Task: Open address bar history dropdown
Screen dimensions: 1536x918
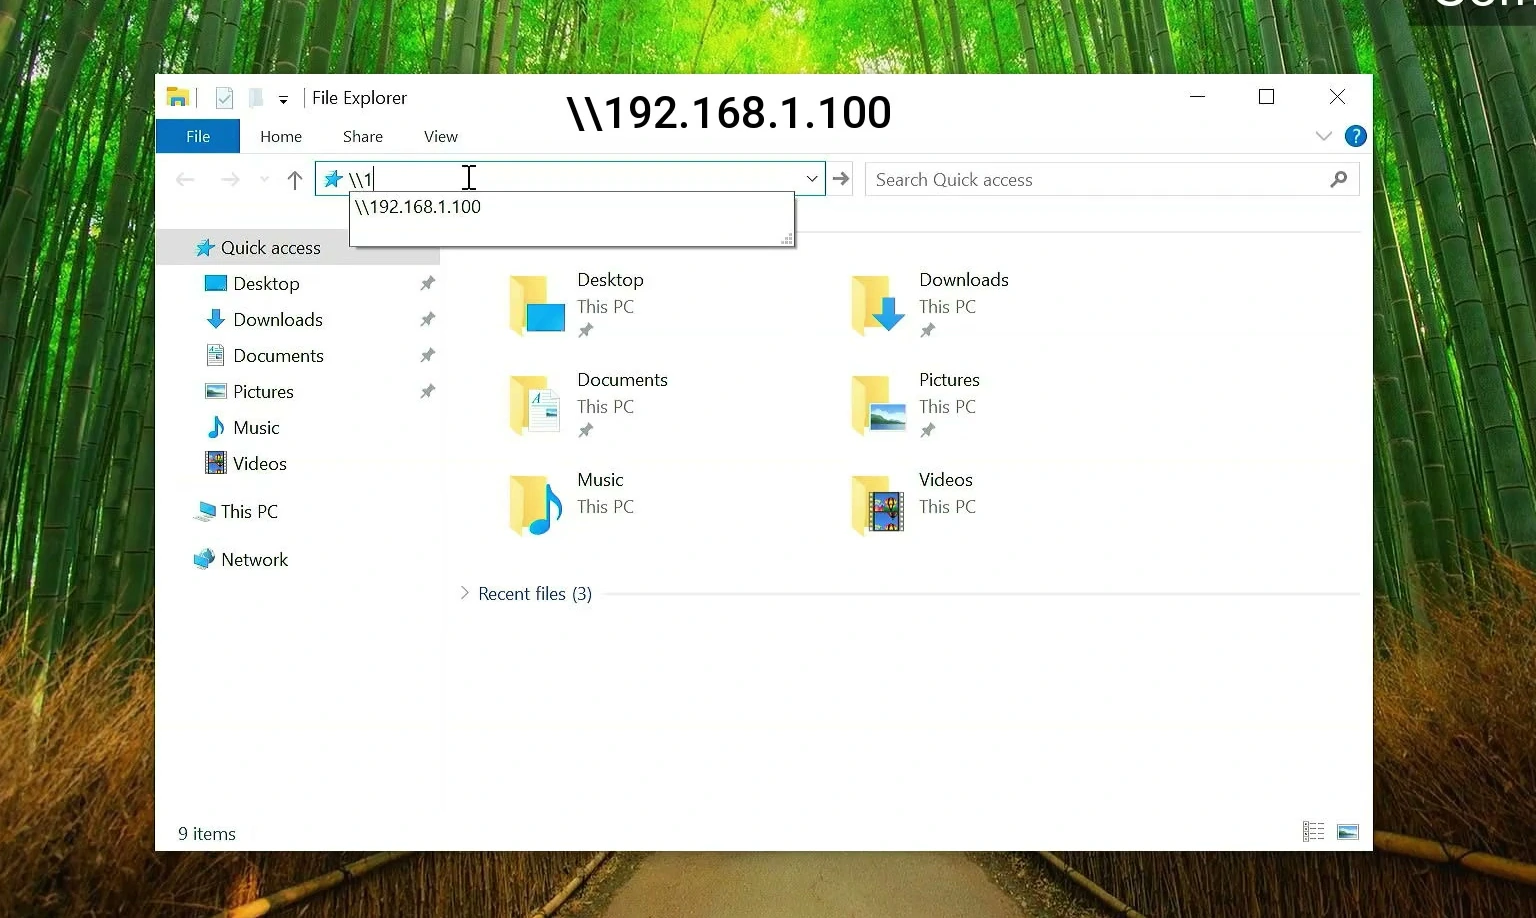Action: pyautogui.click(x=812, y=179)
